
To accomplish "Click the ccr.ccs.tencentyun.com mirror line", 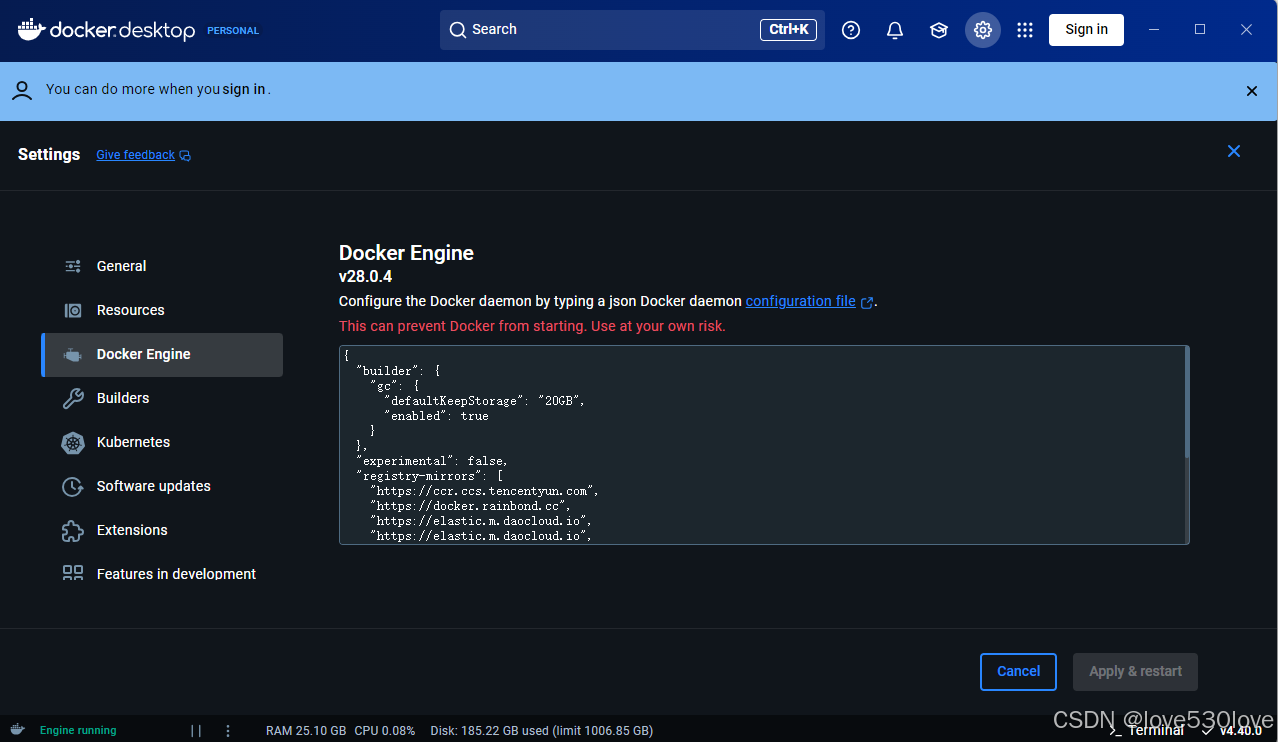I will click(x=484, y=491).
